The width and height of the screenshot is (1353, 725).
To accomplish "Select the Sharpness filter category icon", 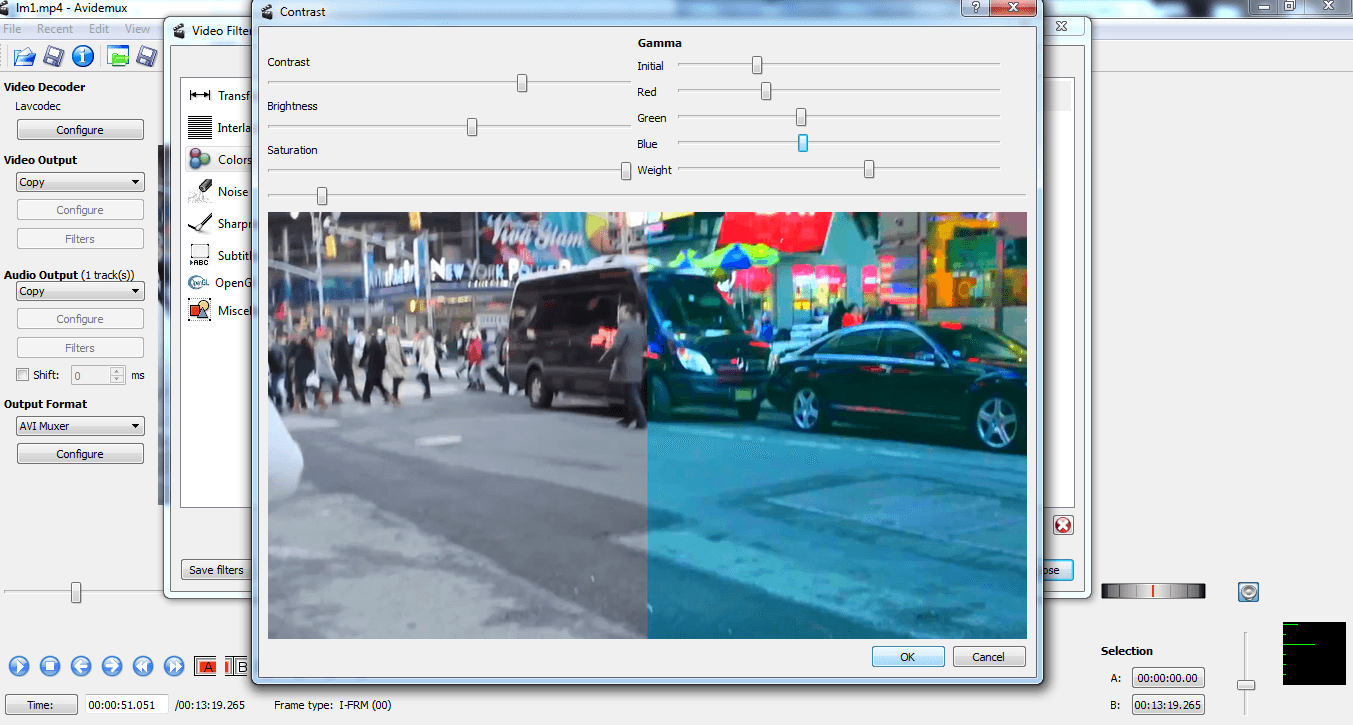I will coord(200,223).
